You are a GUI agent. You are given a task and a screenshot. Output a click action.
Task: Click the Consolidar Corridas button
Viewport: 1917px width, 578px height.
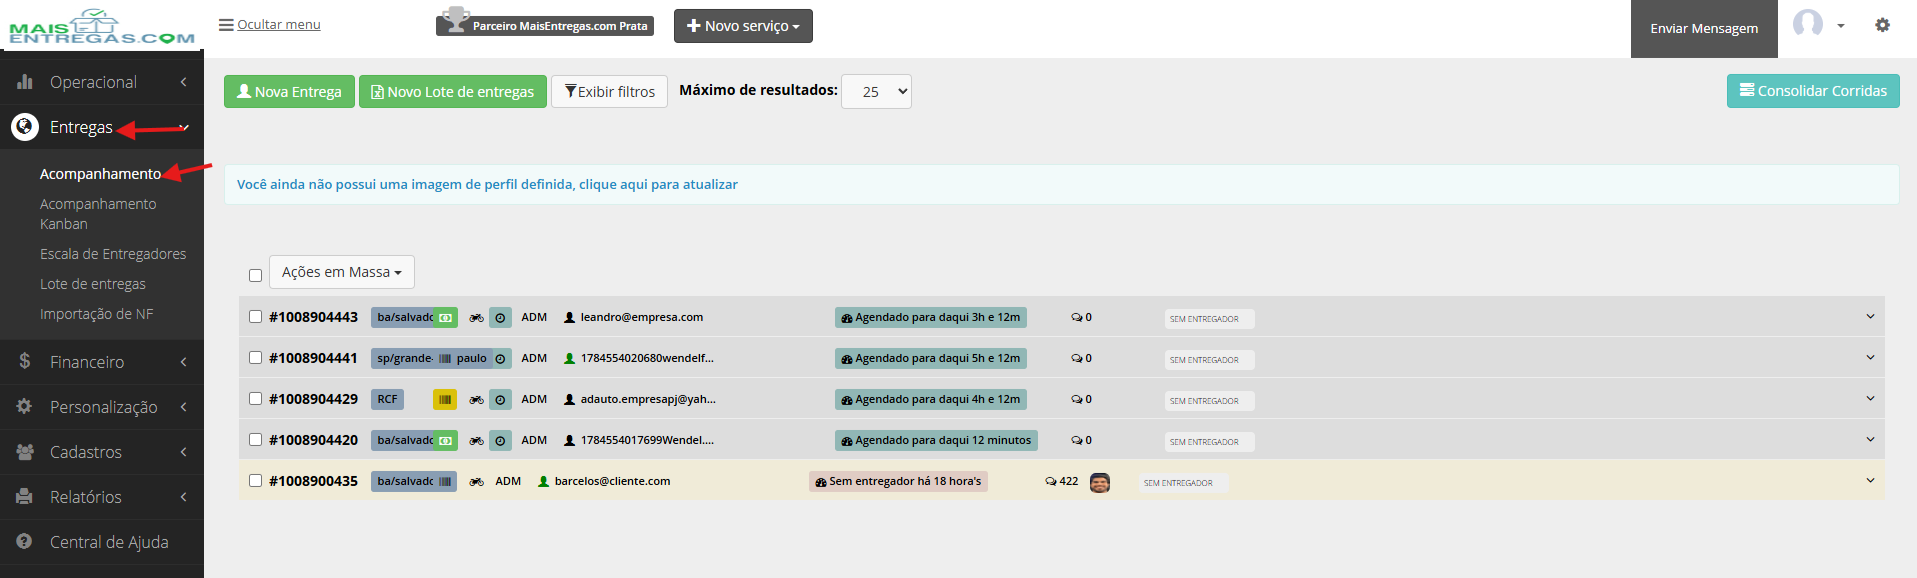(x=1813, y=91)
